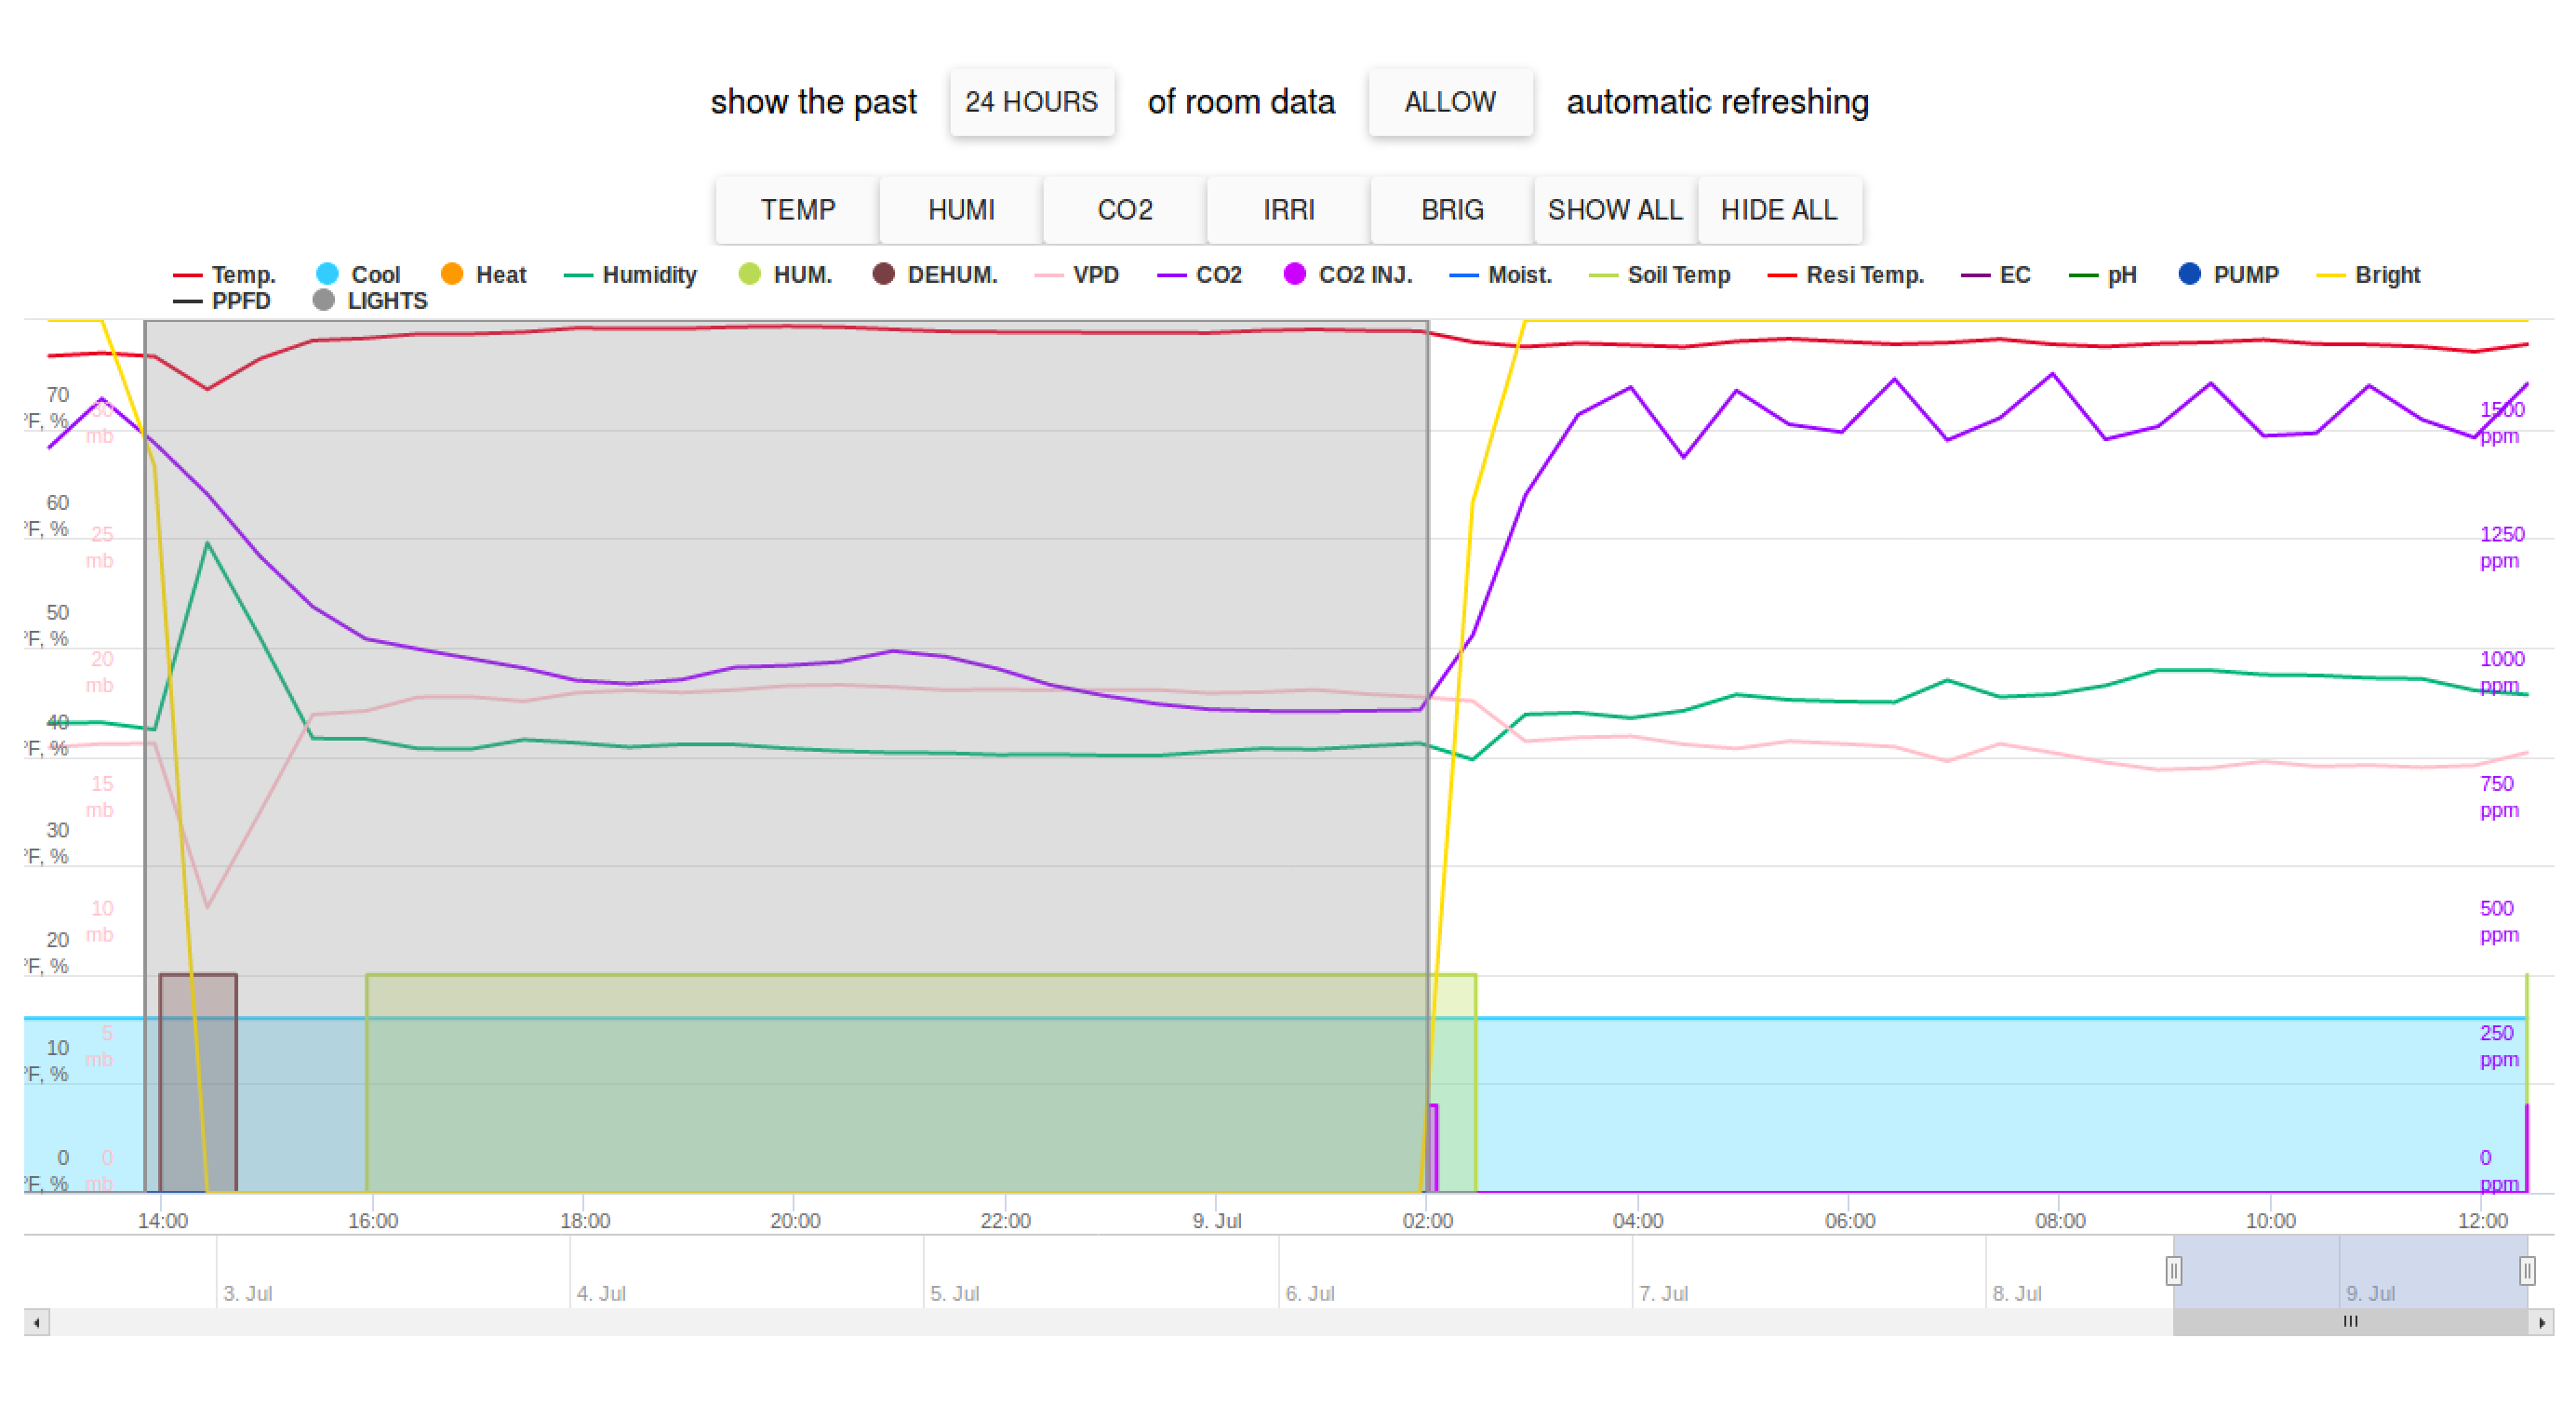The height and width of the screenshot is (1418, 2576).
Task: Click ALLOW for automatic refreshing
Action: 1450,101
